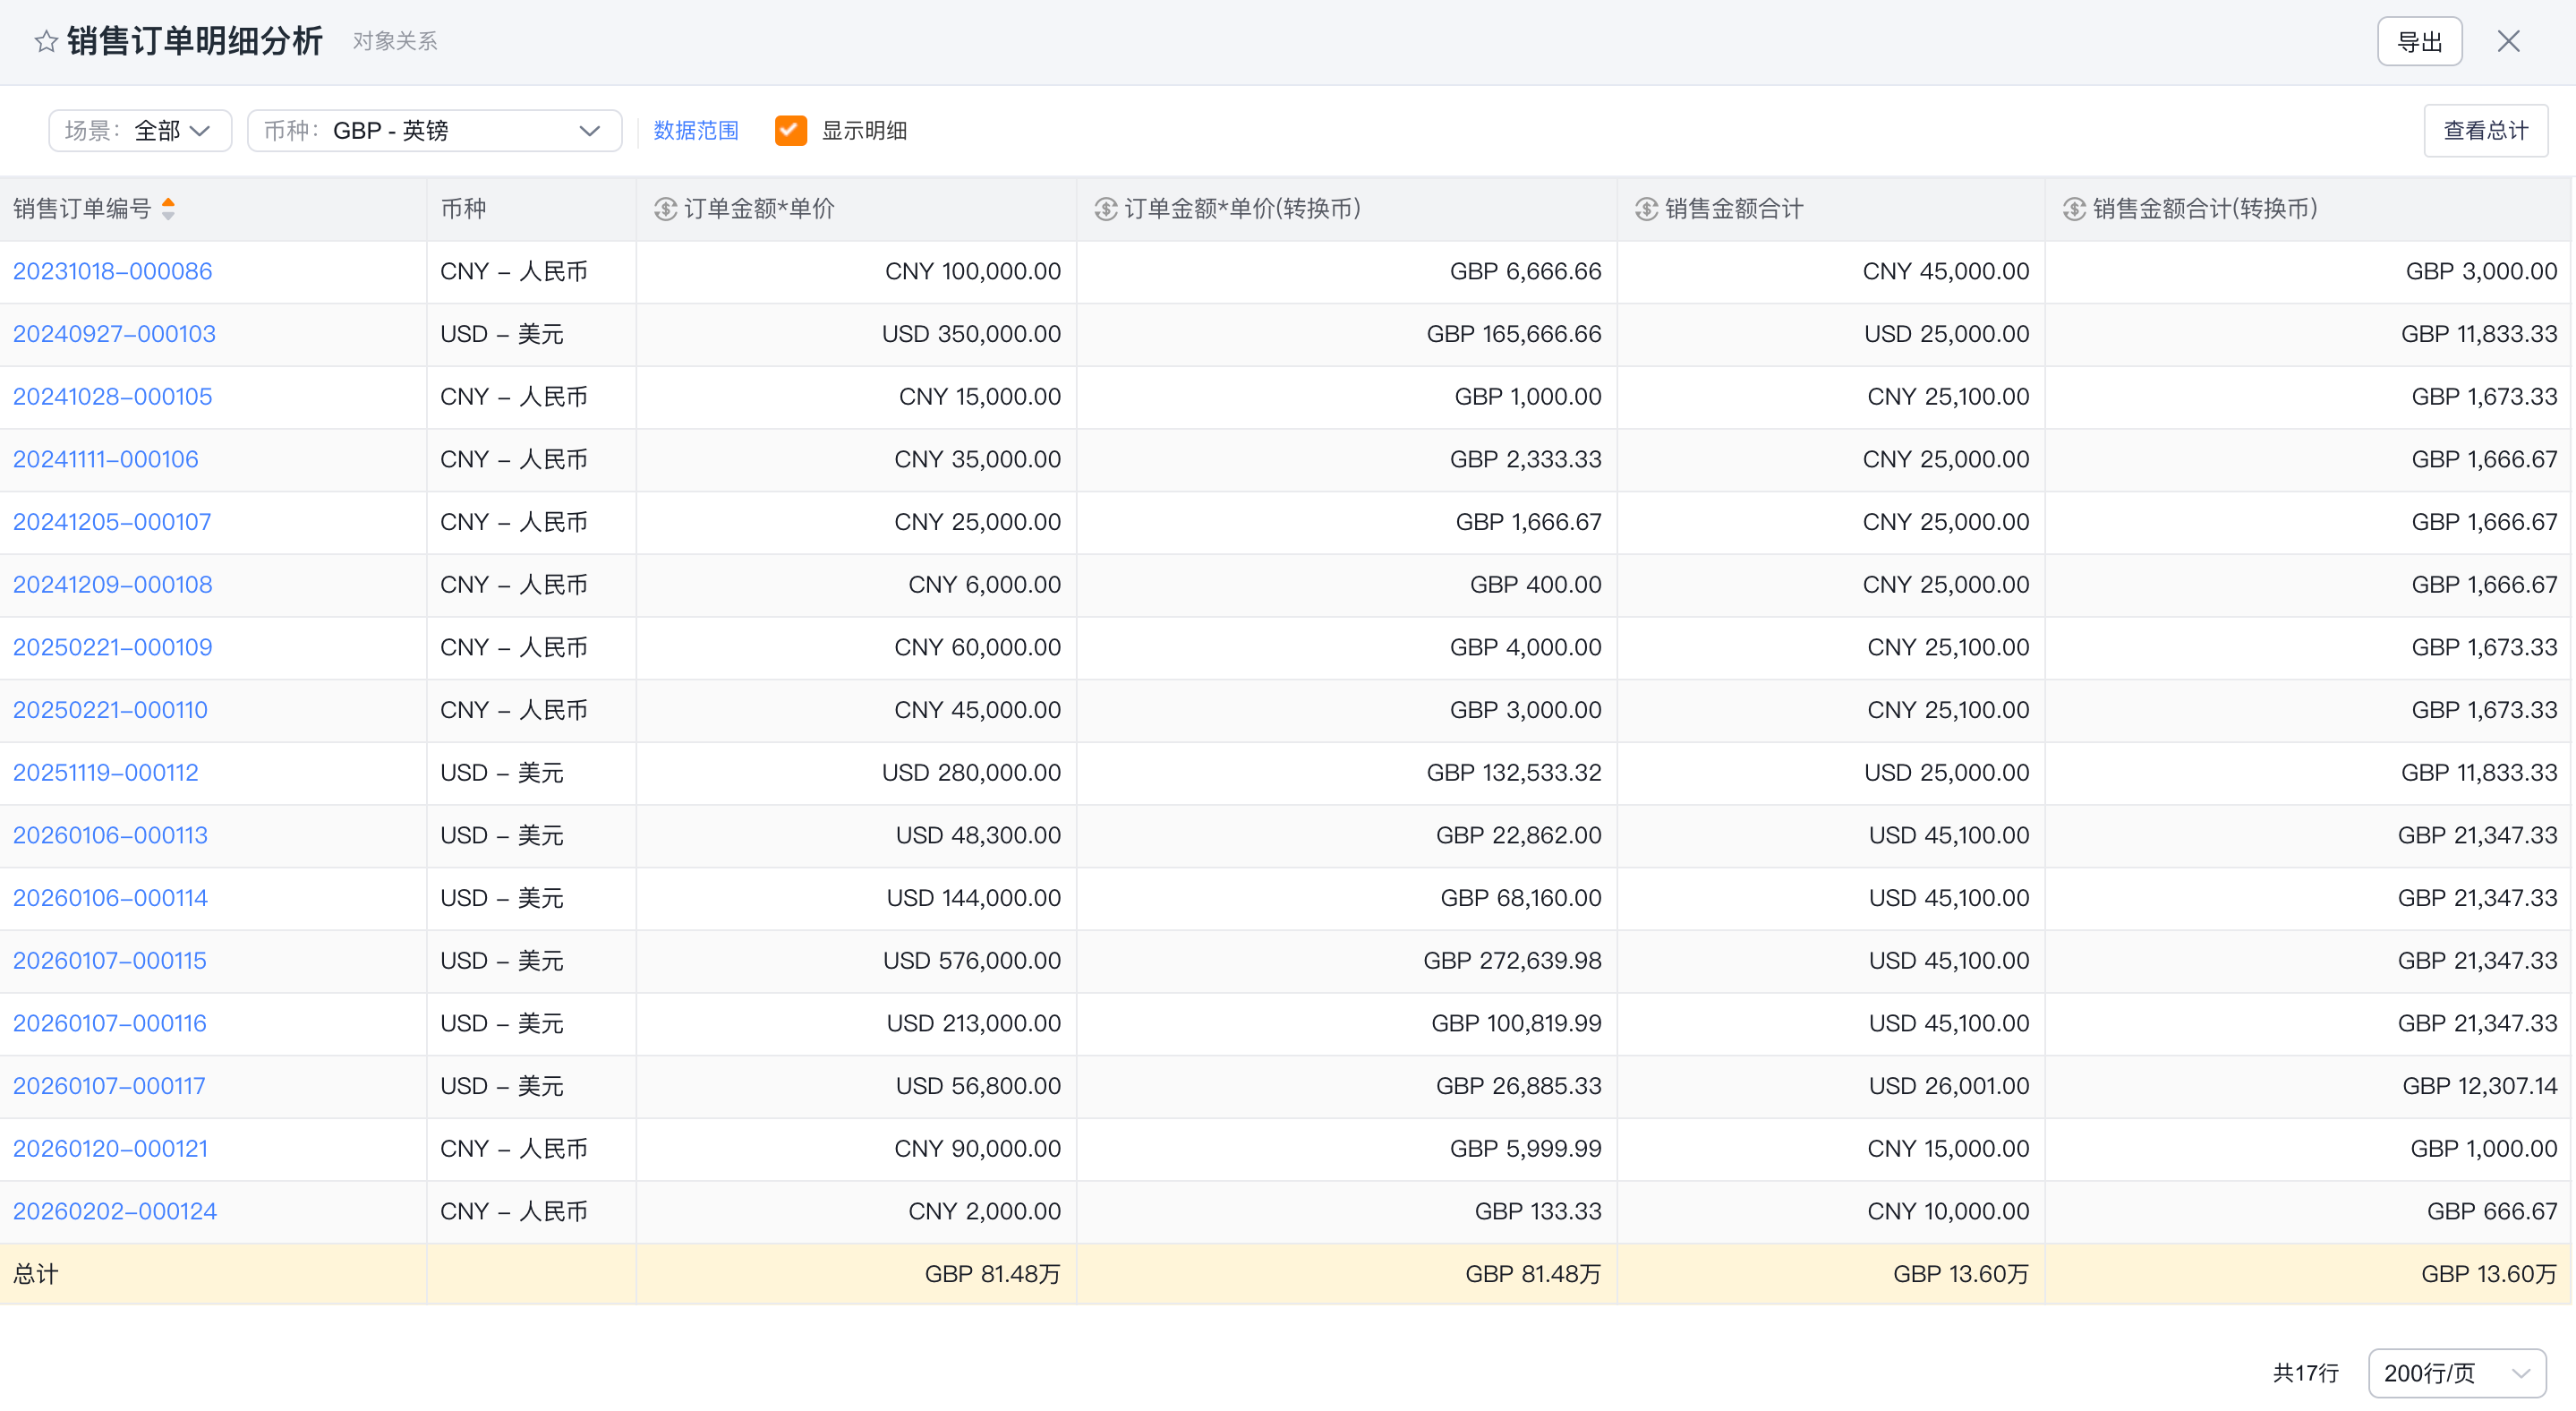Click currency icon beside 销售金额合计 header

point(1646,208)
